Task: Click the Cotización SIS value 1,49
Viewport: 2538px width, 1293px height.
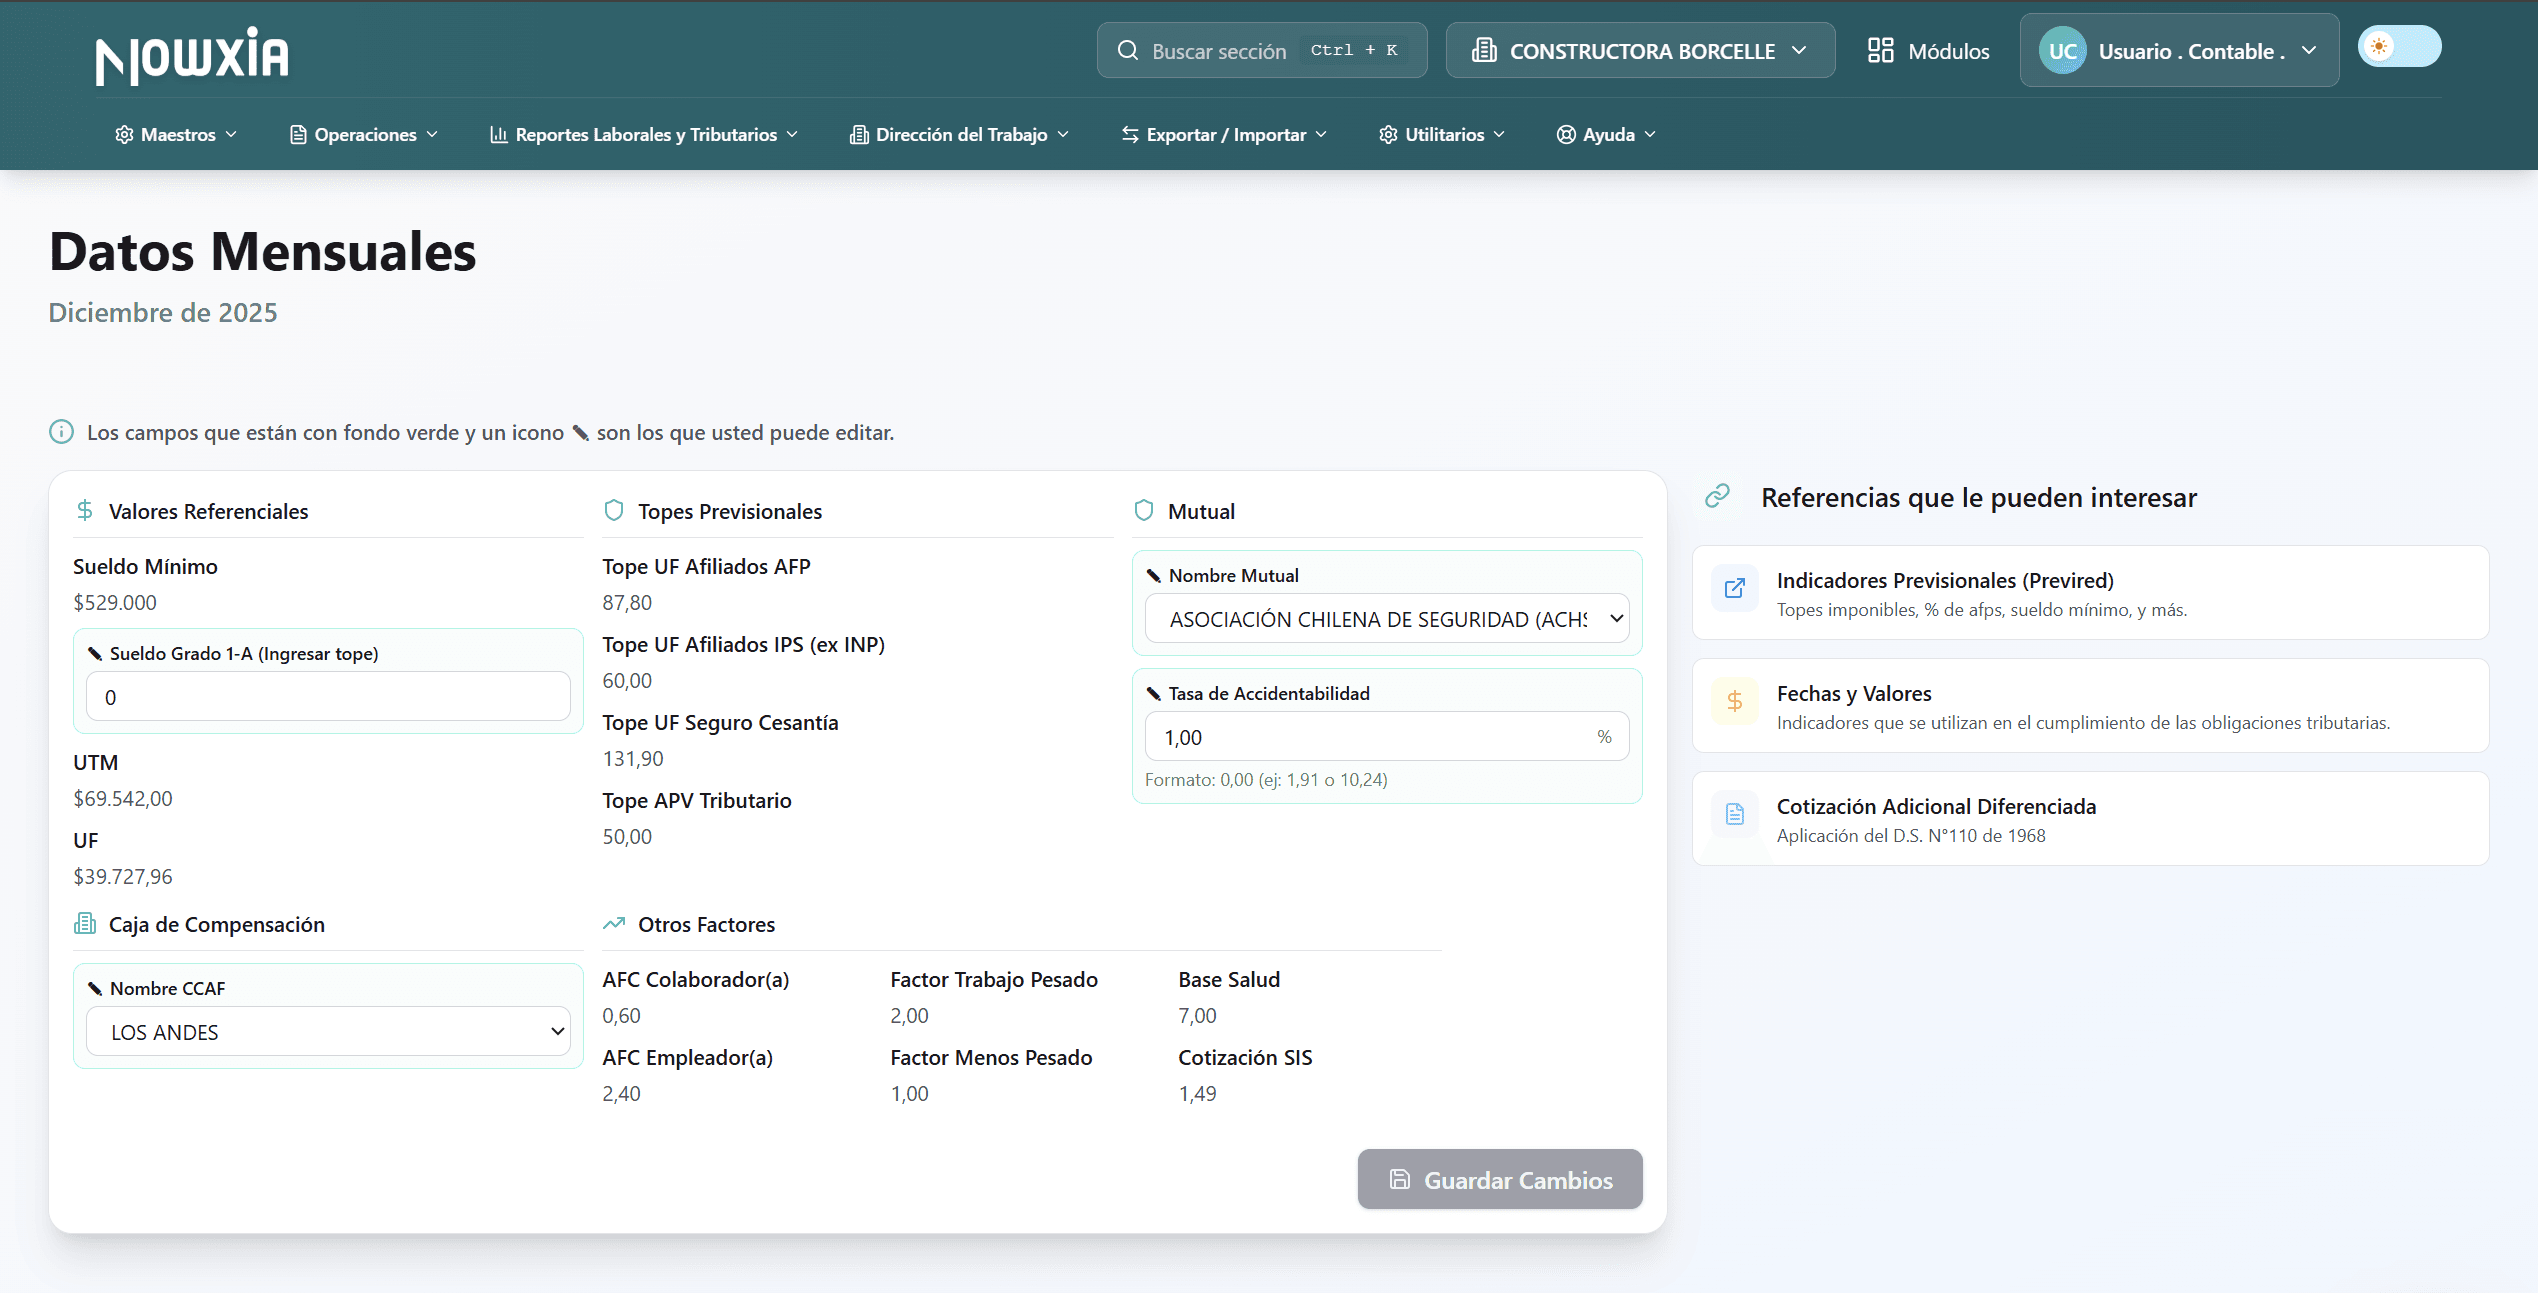Action: click(1197, 1093)
